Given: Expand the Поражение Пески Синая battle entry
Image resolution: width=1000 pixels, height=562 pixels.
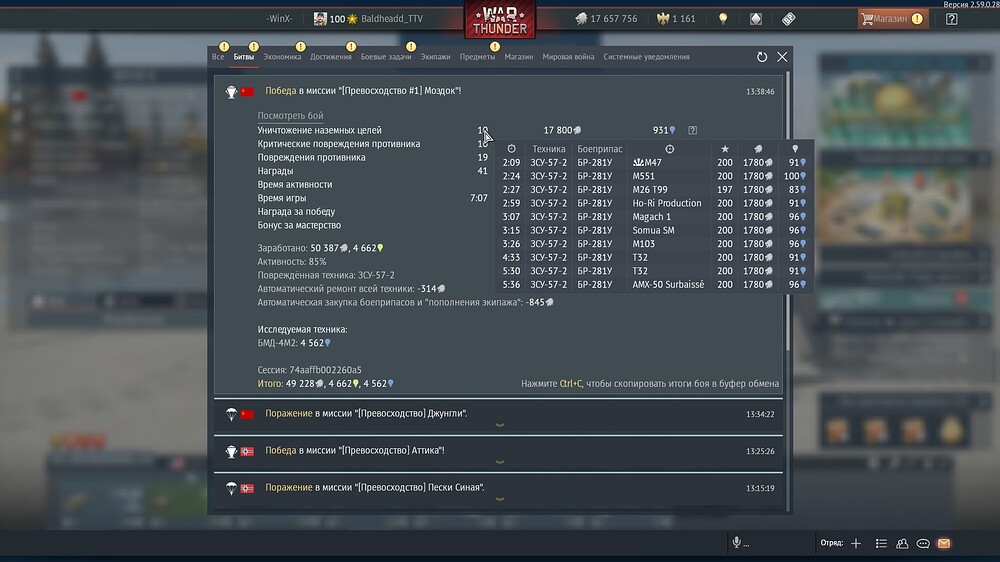Looking at the screenshot, I should [499, 491].
